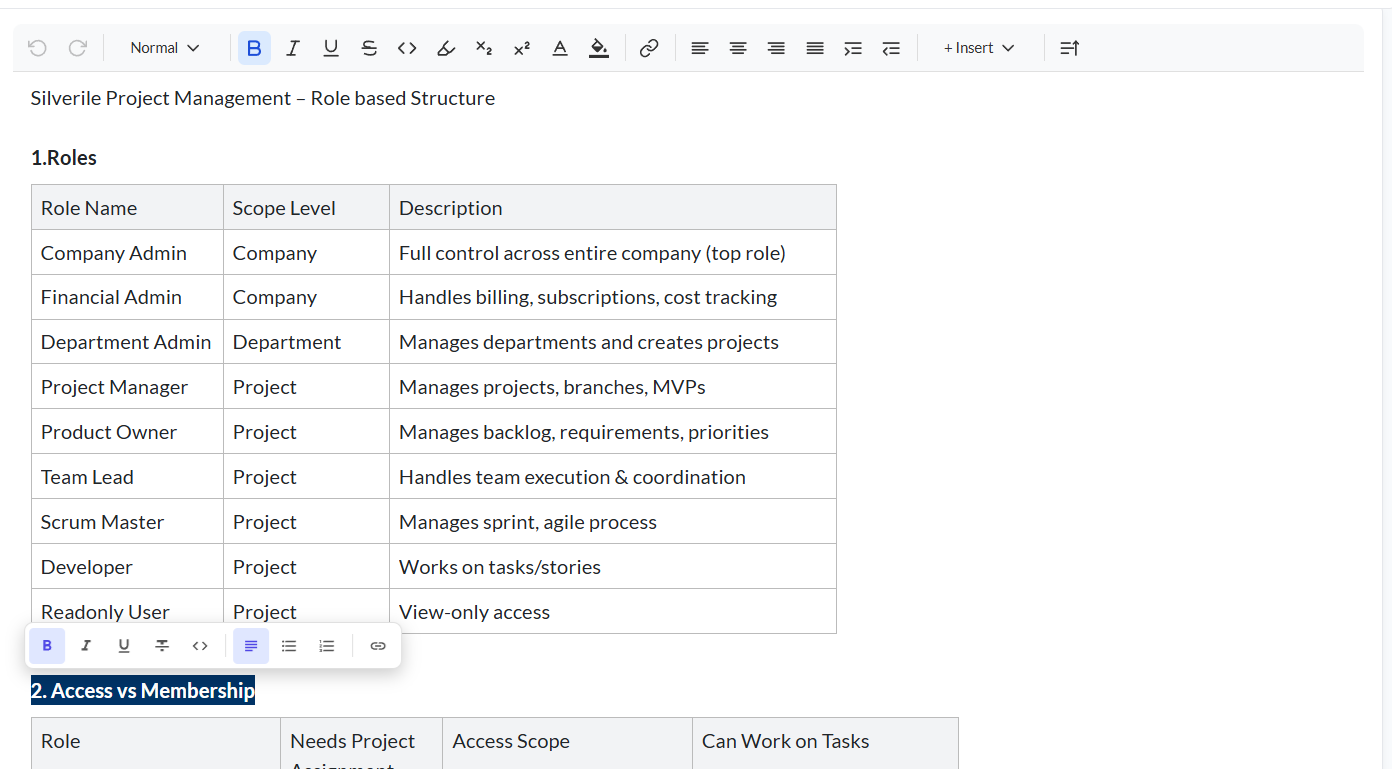This screenshot has width=1392, height=769.
Task: Open the Normal paragraph style dropdown
Action: click(165, 48)
